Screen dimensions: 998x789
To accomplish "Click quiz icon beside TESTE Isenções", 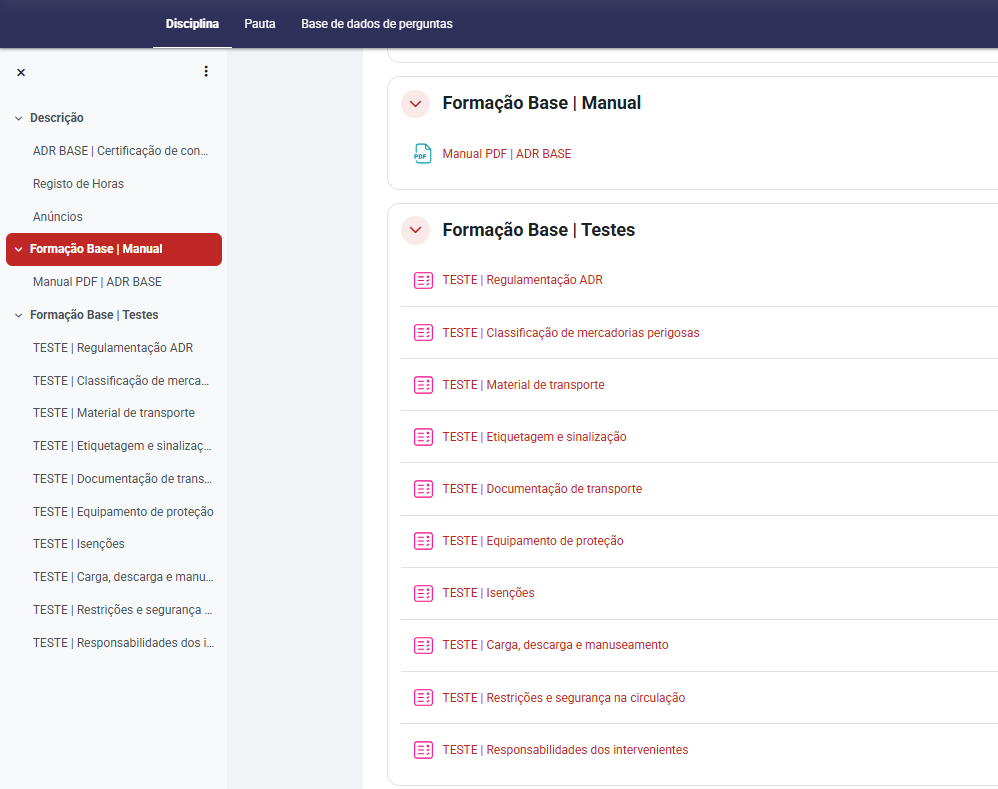I will point(423,593).
